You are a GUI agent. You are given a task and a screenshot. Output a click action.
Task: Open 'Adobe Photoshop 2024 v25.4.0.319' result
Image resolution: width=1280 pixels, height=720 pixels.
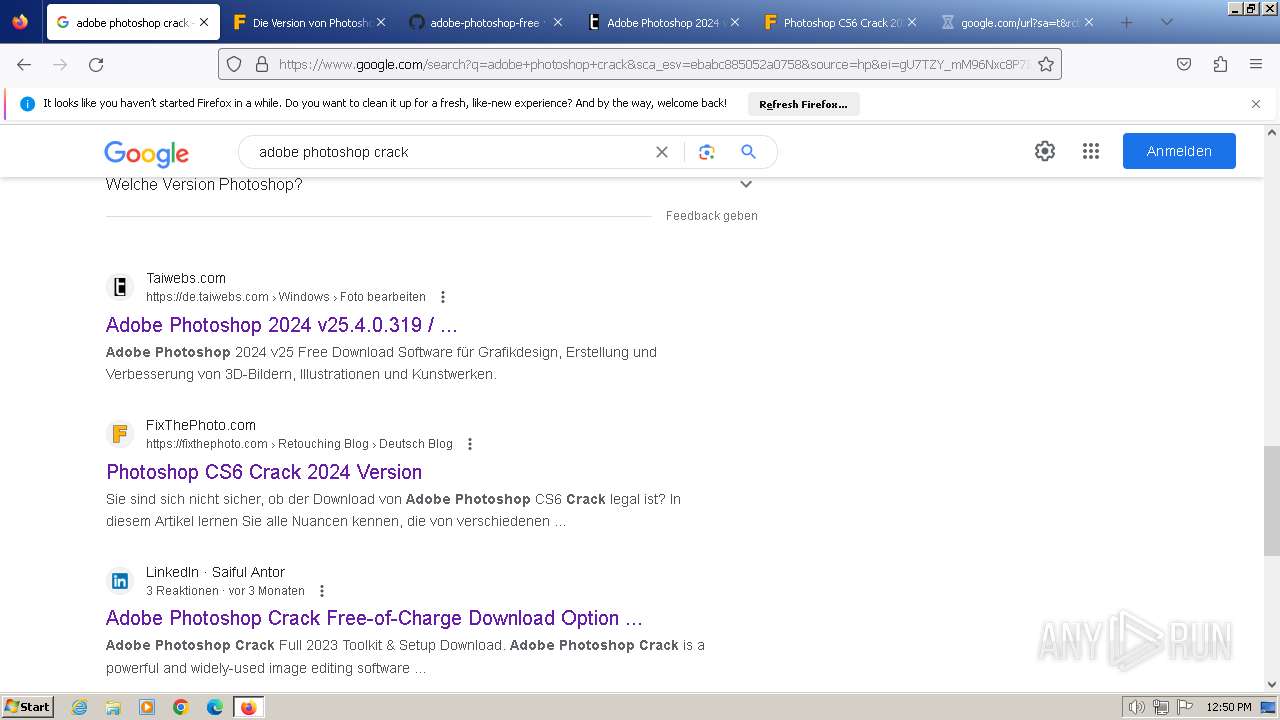[x=282, y=325]
